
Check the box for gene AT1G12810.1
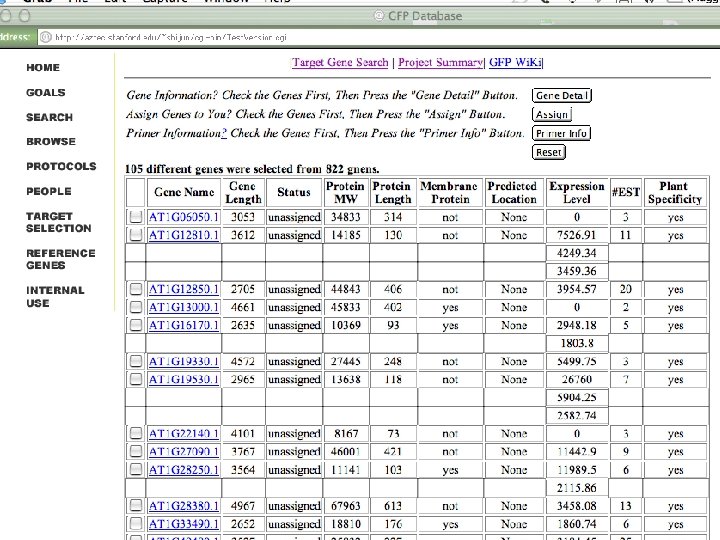coord(135,235)
